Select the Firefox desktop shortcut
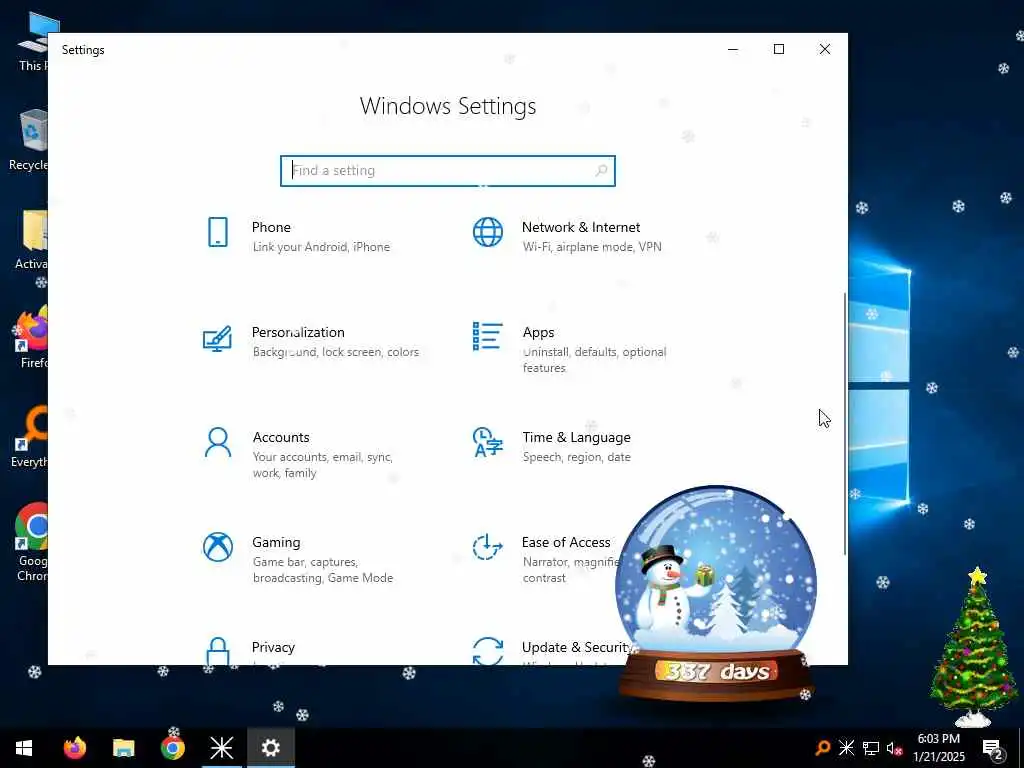The height and width of the screenshot is (768, 1024). (31, 337)
